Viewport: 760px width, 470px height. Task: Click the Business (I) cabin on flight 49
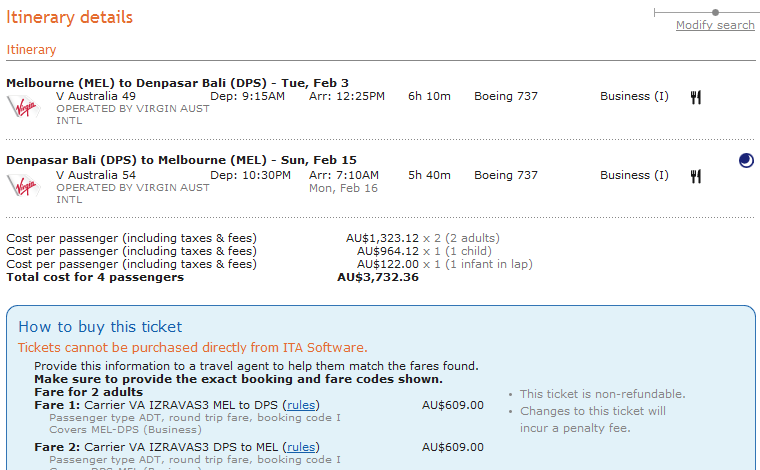[634, 96]
